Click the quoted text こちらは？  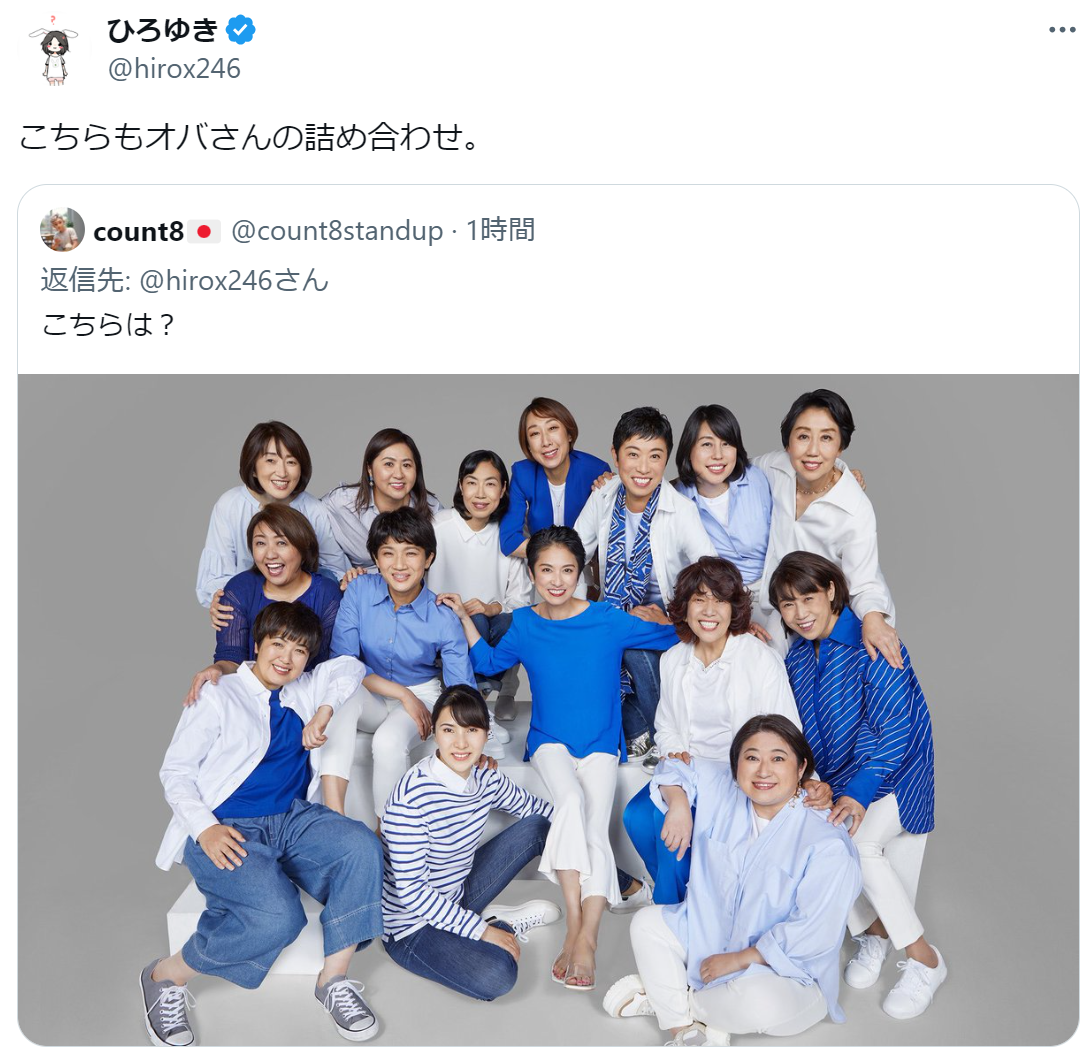click(108, 324)
